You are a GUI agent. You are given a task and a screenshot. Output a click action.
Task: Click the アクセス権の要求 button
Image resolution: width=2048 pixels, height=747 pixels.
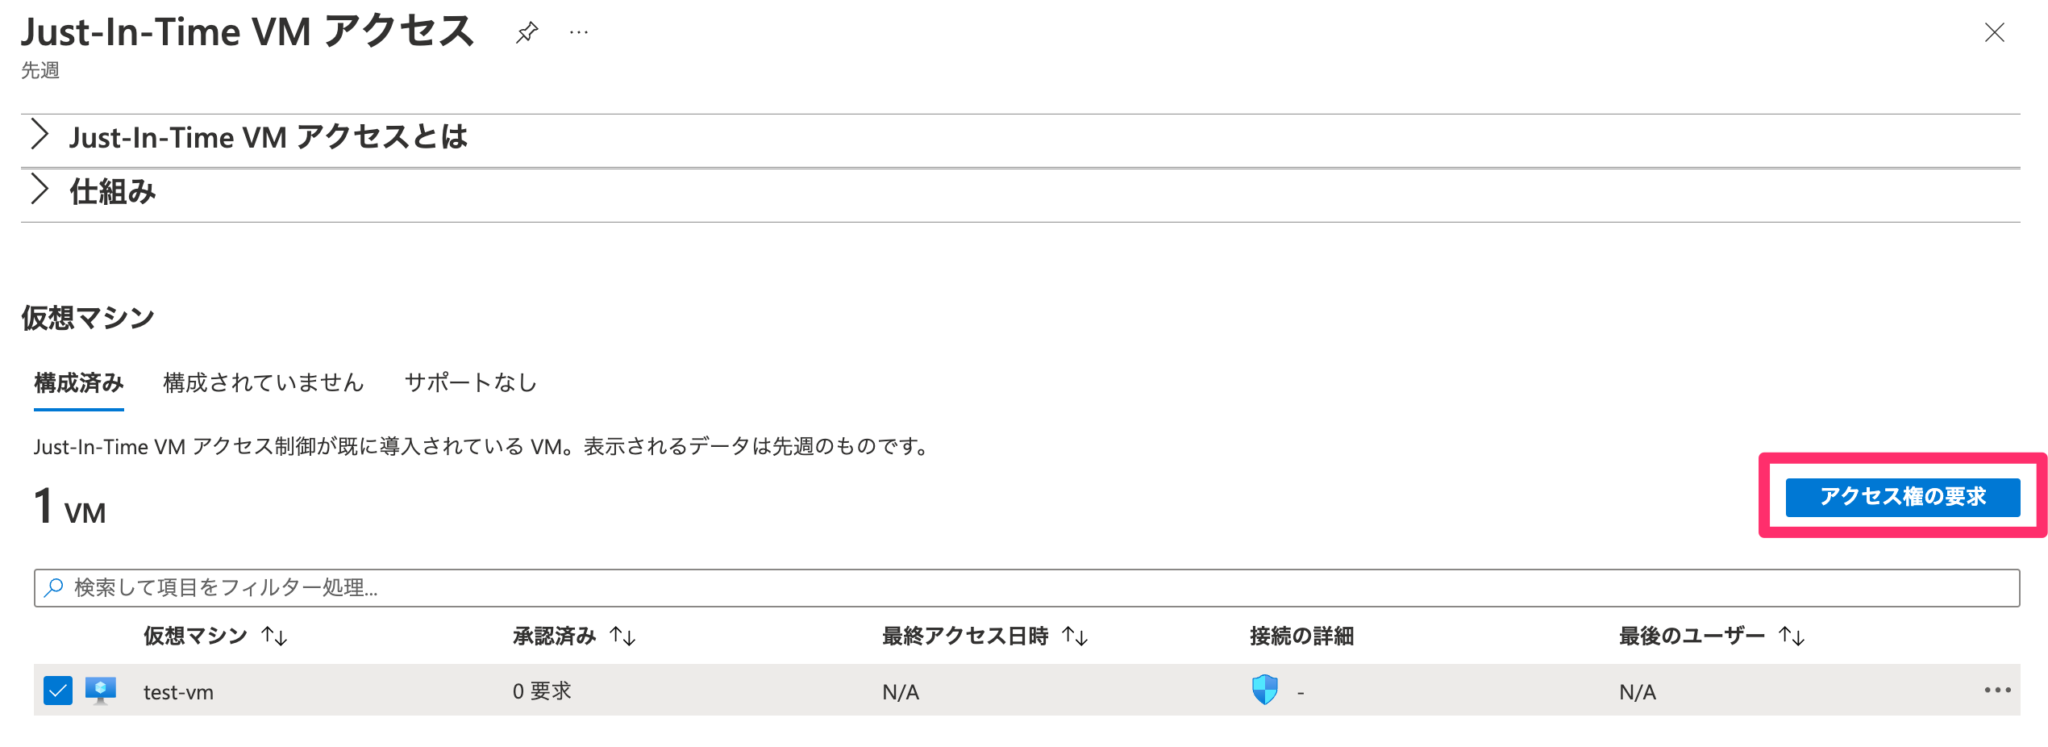click(1902, 496)
